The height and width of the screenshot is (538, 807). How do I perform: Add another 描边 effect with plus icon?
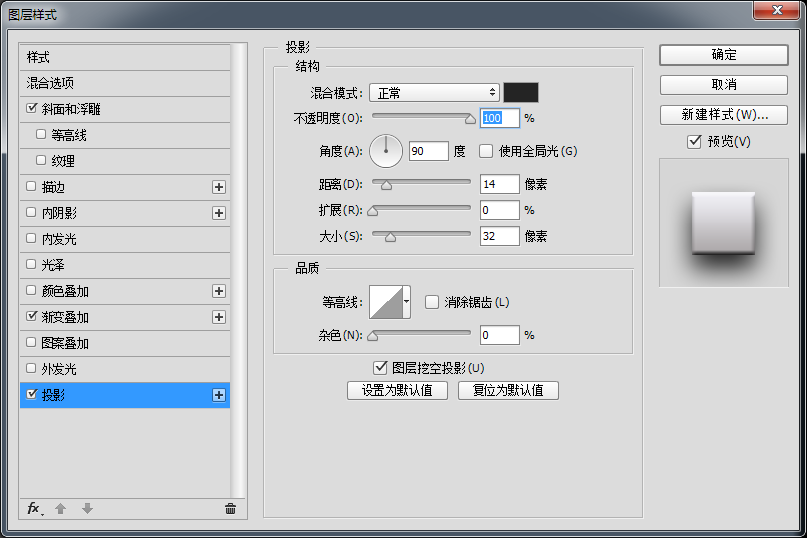[219, 187]
